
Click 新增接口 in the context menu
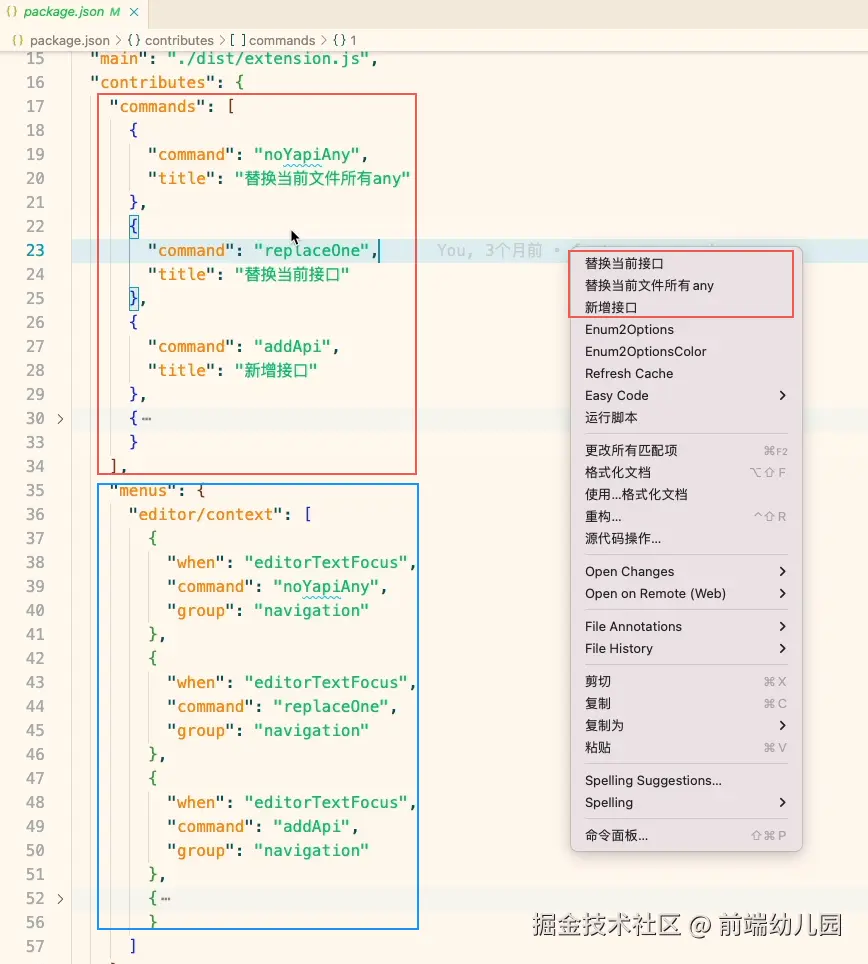point(610,307)
